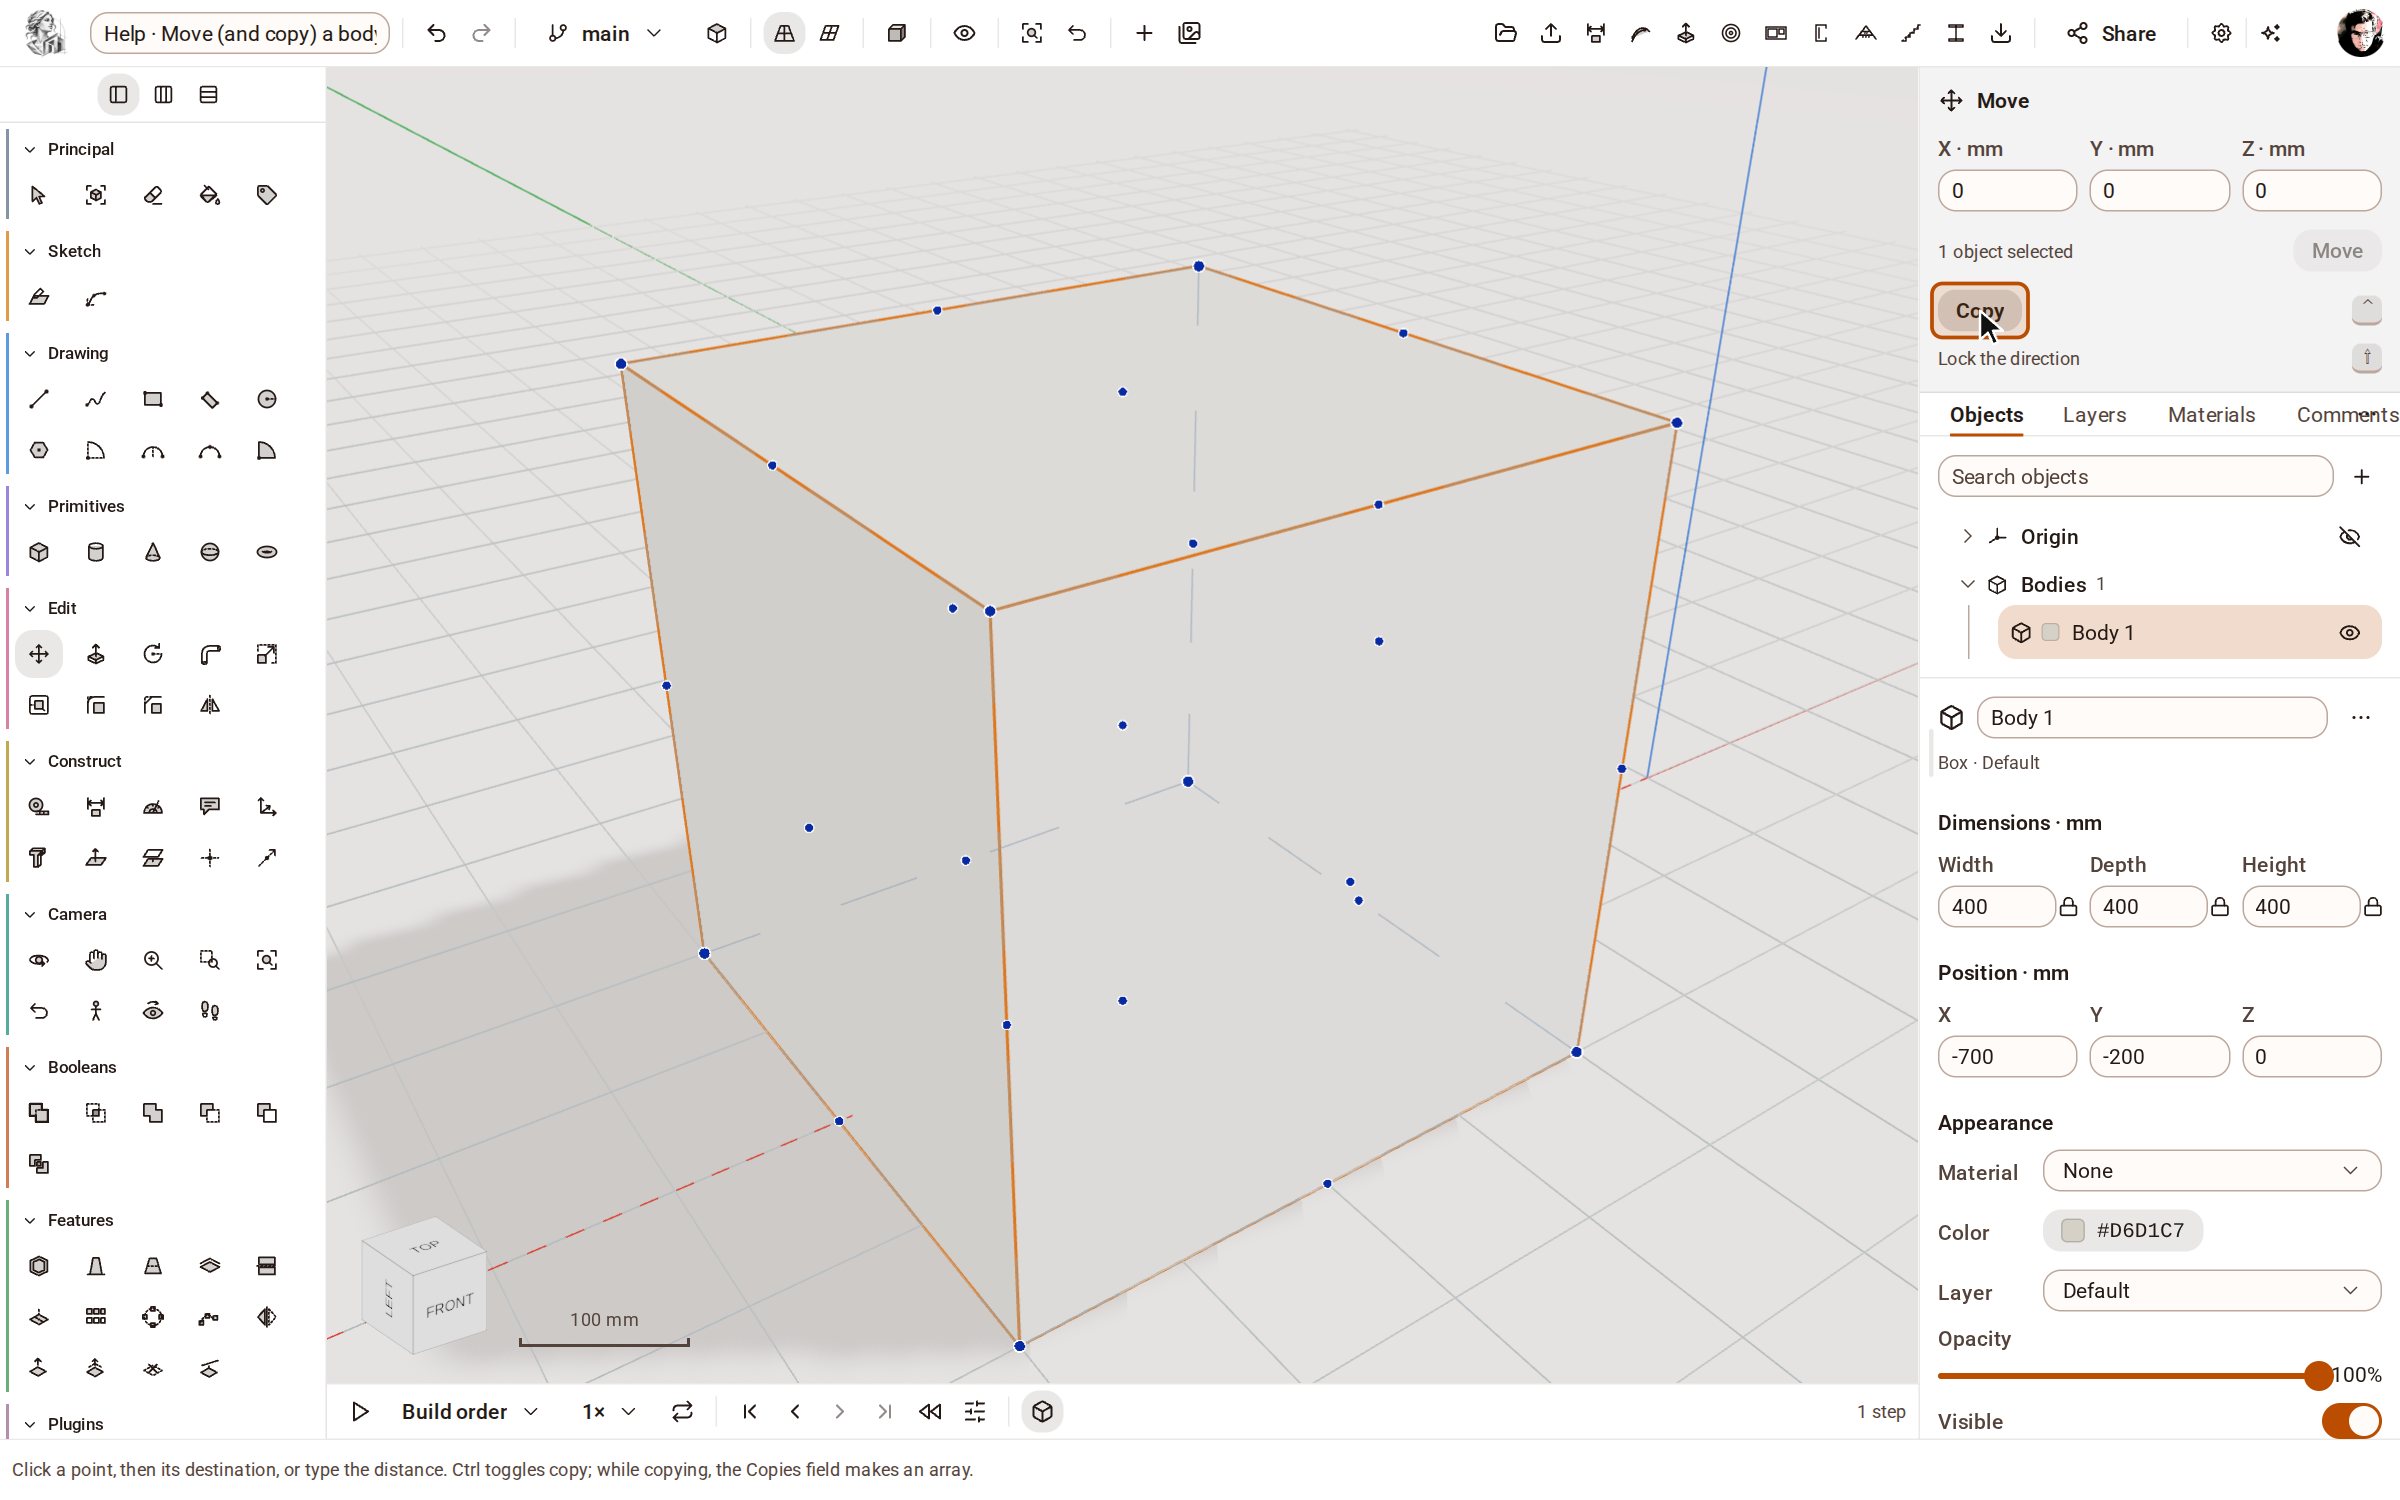2400x1500 pixels.
Task: Click the Search objects field
Action: click(2135, 477)
